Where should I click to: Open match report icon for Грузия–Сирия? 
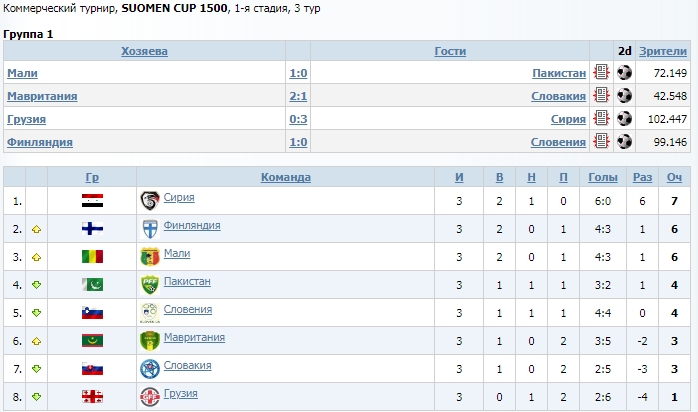601,119
